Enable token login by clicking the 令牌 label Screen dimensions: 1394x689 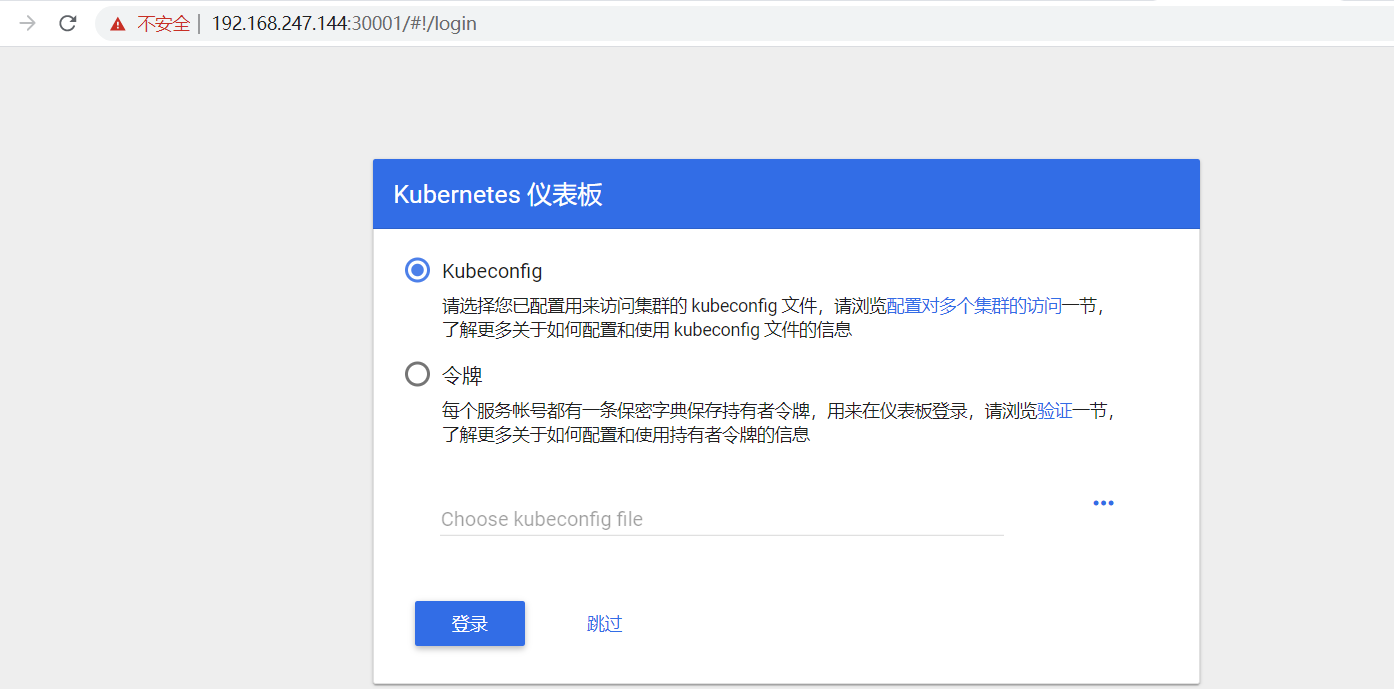(x=462, y=375)
